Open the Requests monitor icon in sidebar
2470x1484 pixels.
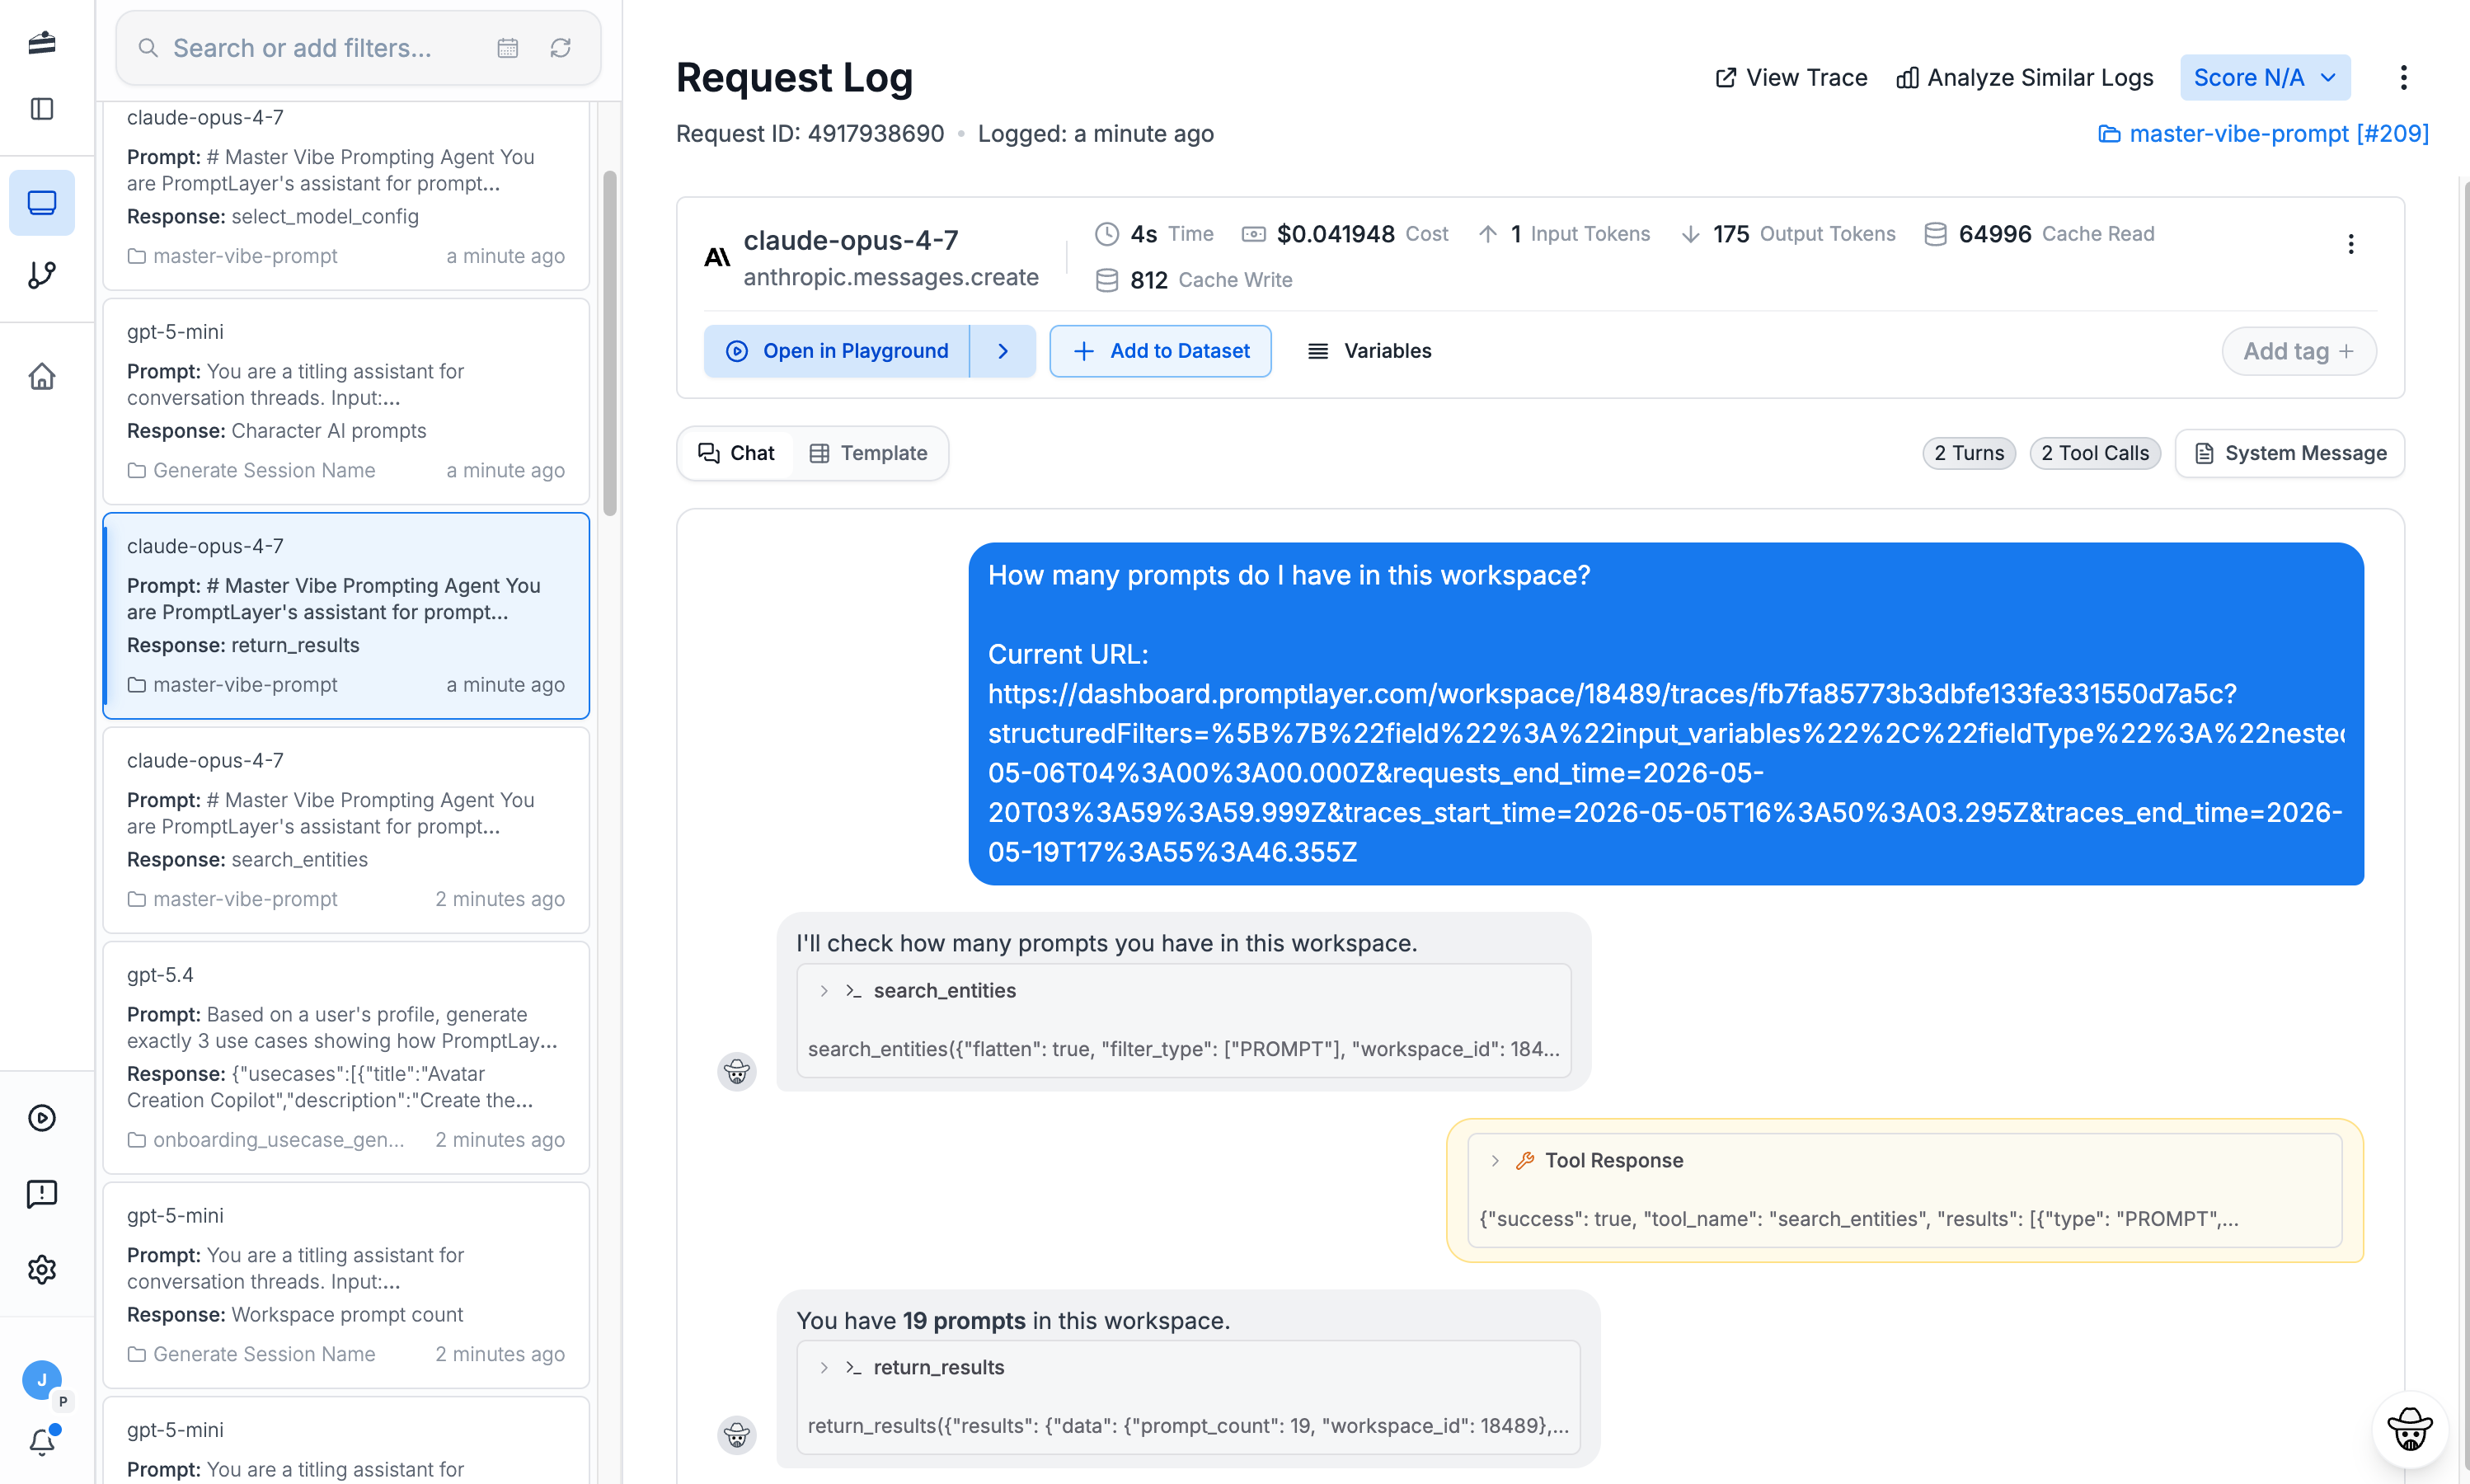tap(42, 202)
